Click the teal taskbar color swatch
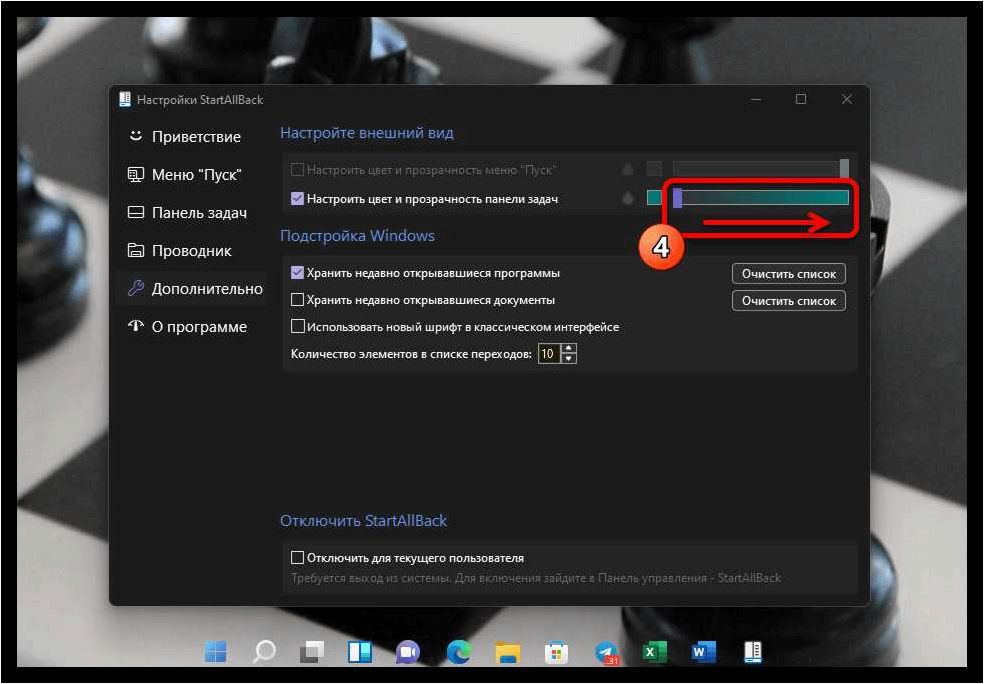This screenshot has height=684, width=984. pyautogui.click(x=655, y=198)
